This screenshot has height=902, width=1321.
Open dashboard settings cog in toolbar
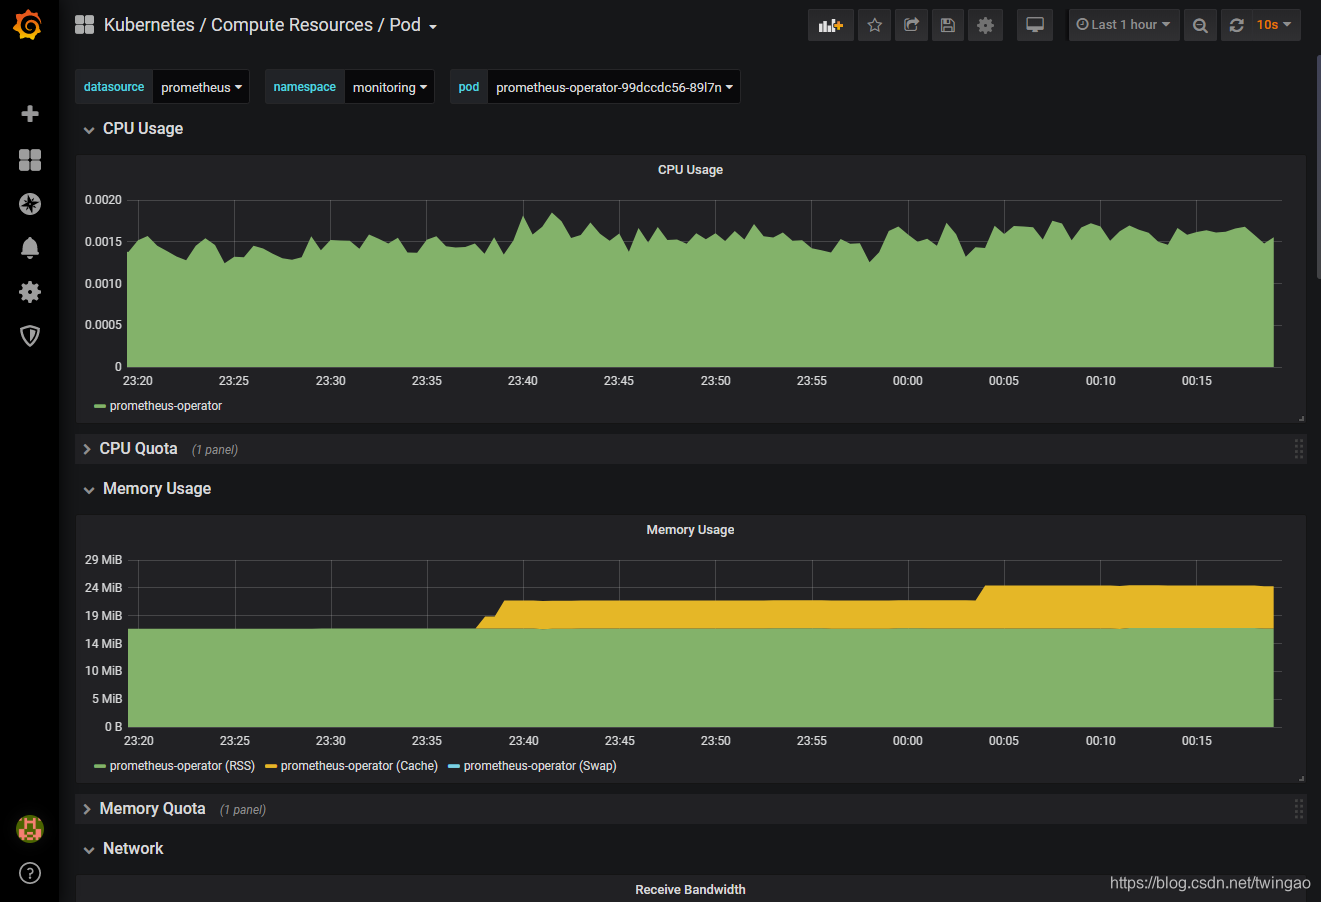pyautogui.click(x=985, y=25)
